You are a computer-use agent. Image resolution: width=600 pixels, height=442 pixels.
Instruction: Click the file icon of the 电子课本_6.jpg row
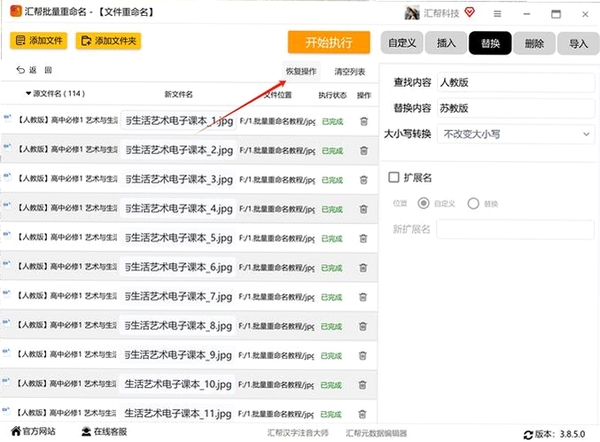pyautogui.click(x=7, y=264)
